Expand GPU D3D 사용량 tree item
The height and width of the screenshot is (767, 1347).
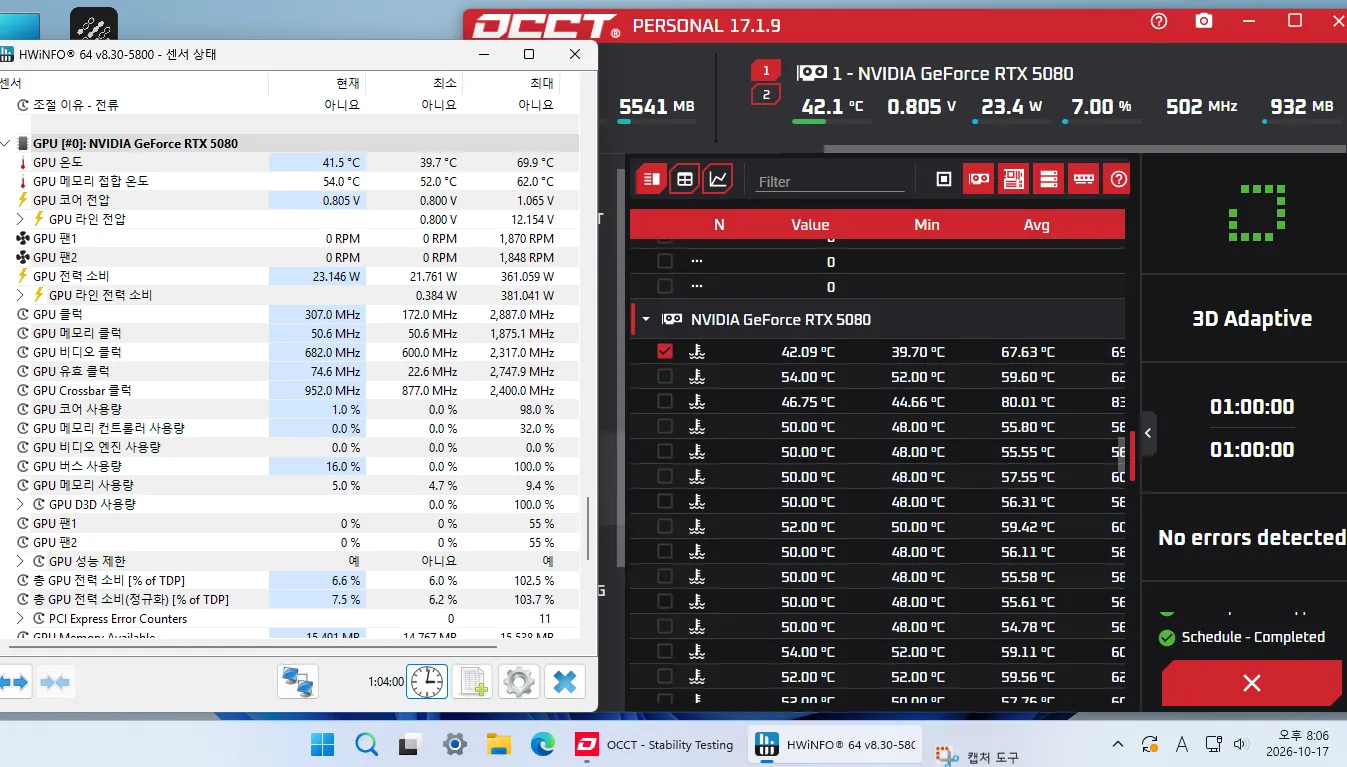(x=21, y=504)
